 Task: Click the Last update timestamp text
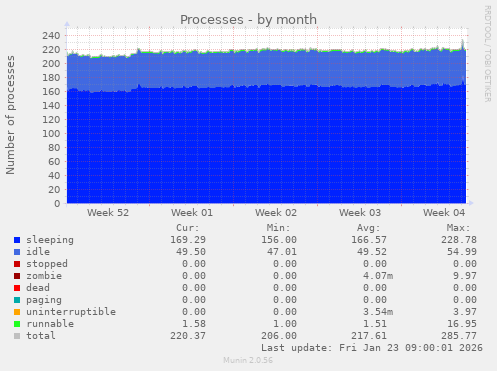pyautogui.click(x=372, y=348)
